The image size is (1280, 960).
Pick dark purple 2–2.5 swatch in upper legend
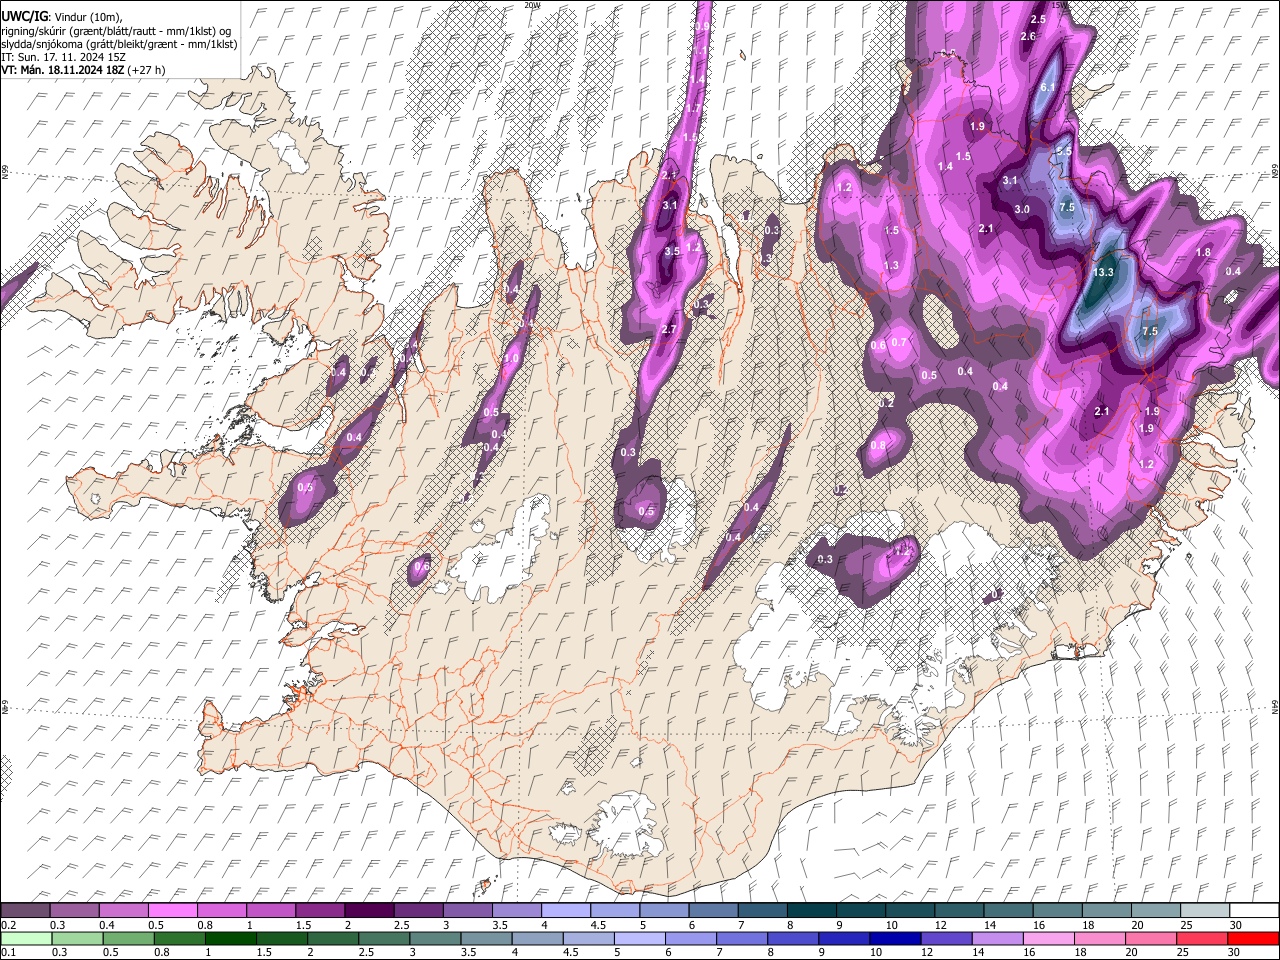[x=369, y=911]
